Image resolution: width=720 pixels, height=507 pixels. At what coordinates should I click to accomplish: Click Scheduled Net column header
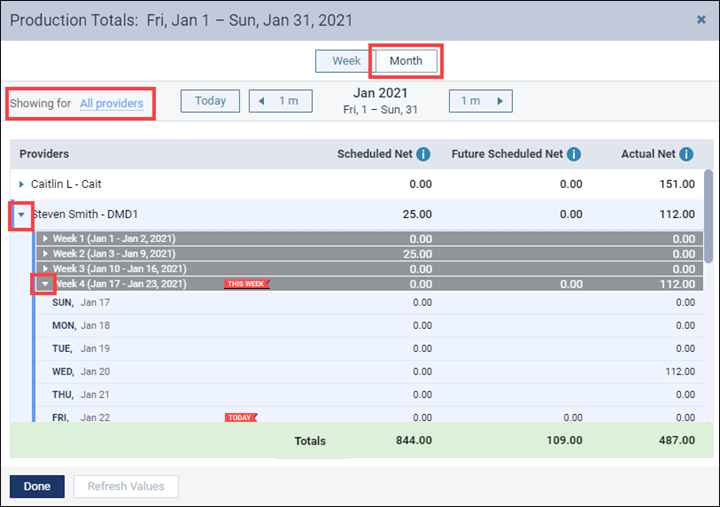375,154
